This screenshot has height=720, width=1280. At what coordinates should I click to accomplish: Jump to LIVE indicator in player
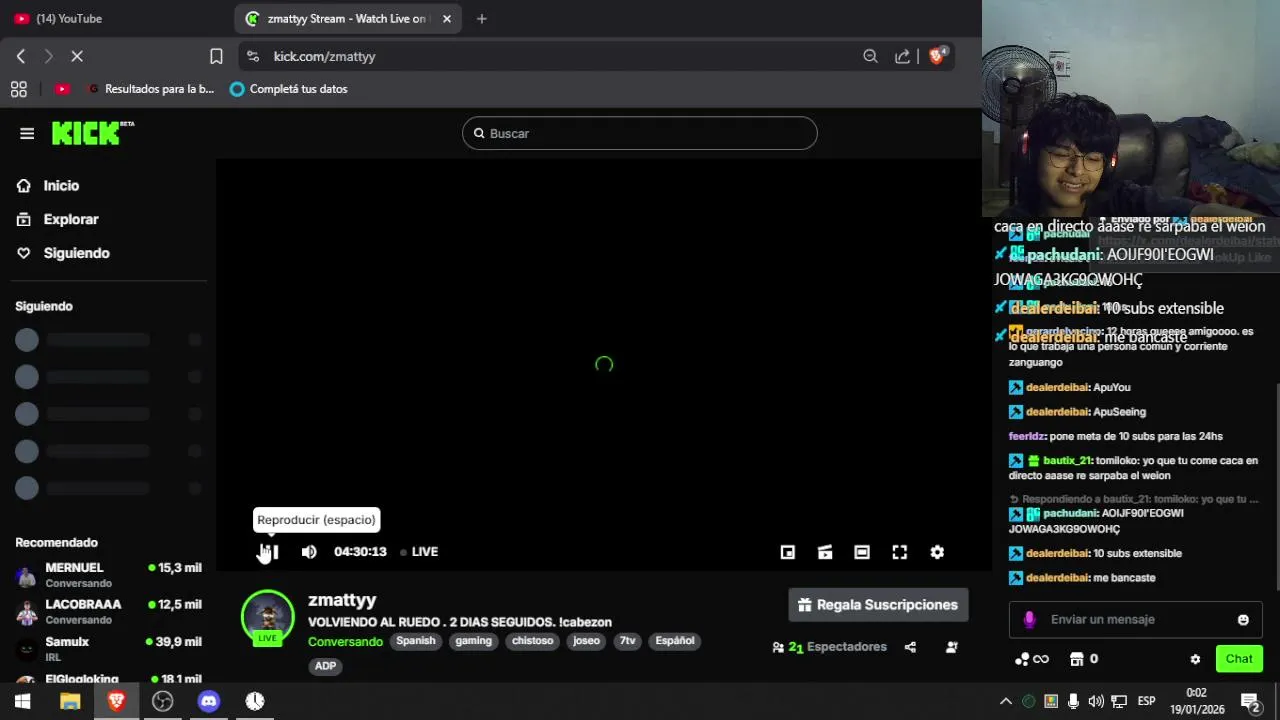(419, 552)
